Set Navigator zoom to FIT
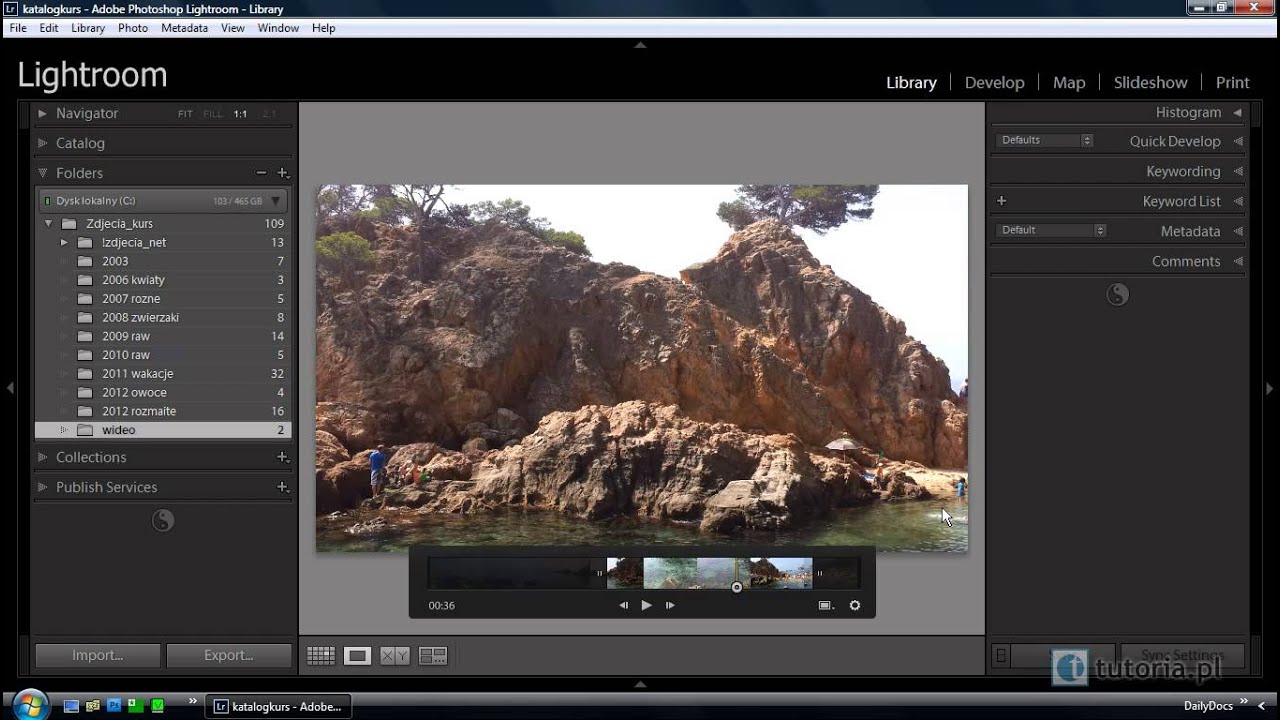Image resolution: width=1280 pixels, height=720 pixels. 185,114
